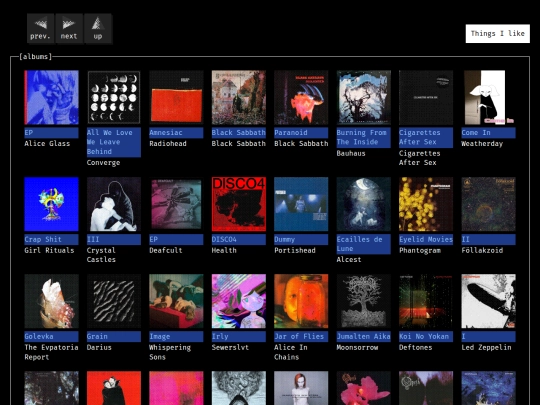Open Moonsorrow Jumalten Aika cover
540x405 pixels.
coord(364,301)
